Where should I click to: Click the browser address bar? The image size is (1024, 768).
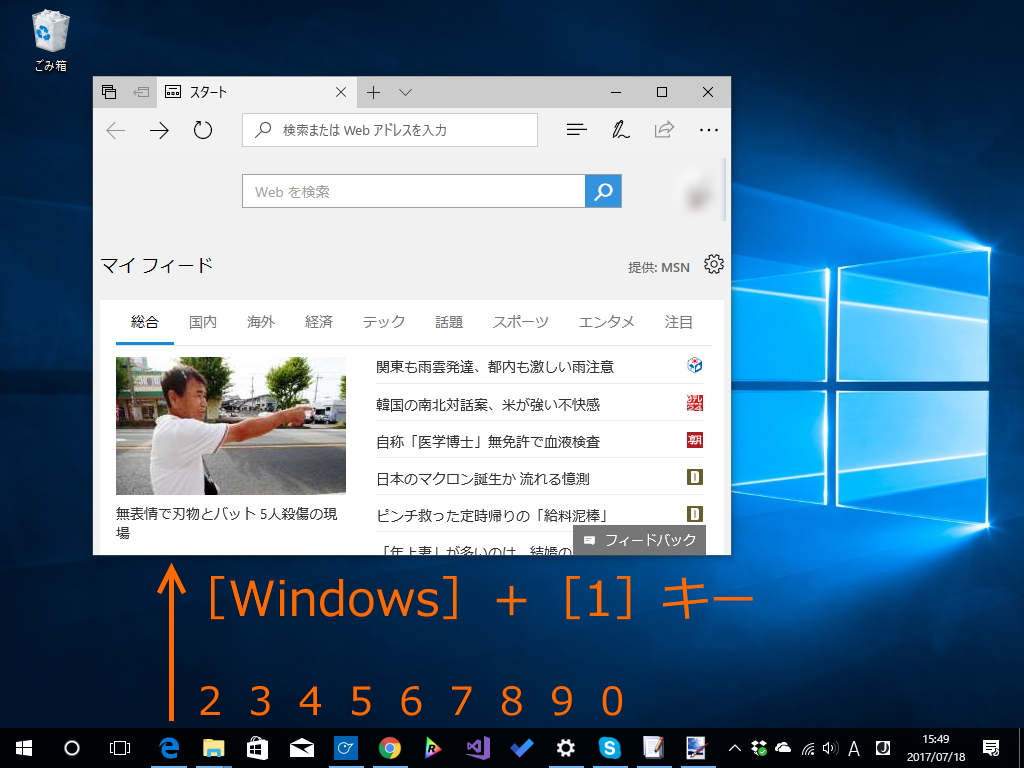click(390, 130)
